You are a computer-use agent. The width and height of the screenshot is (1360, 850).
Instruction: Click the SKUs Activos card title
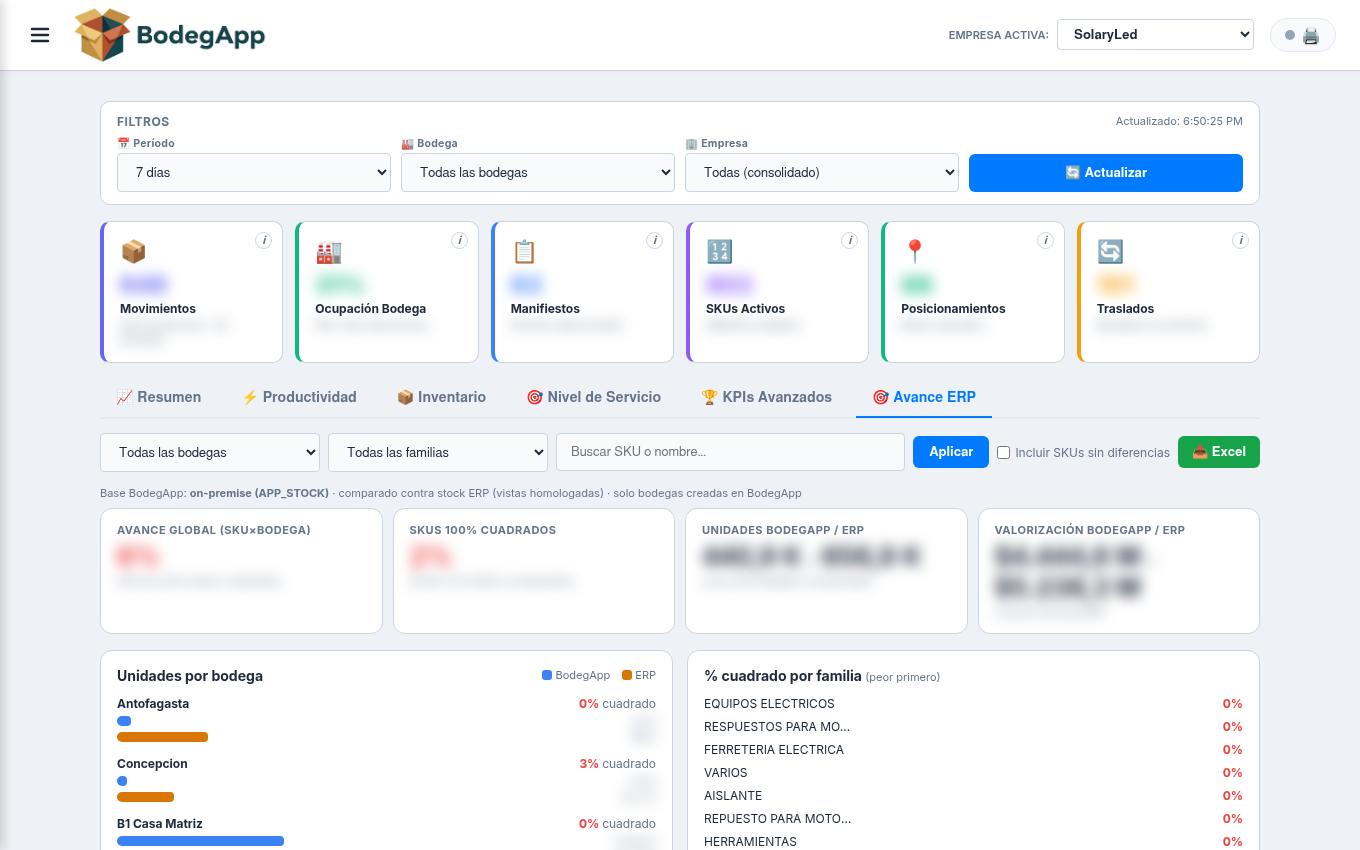coord(746,309)
